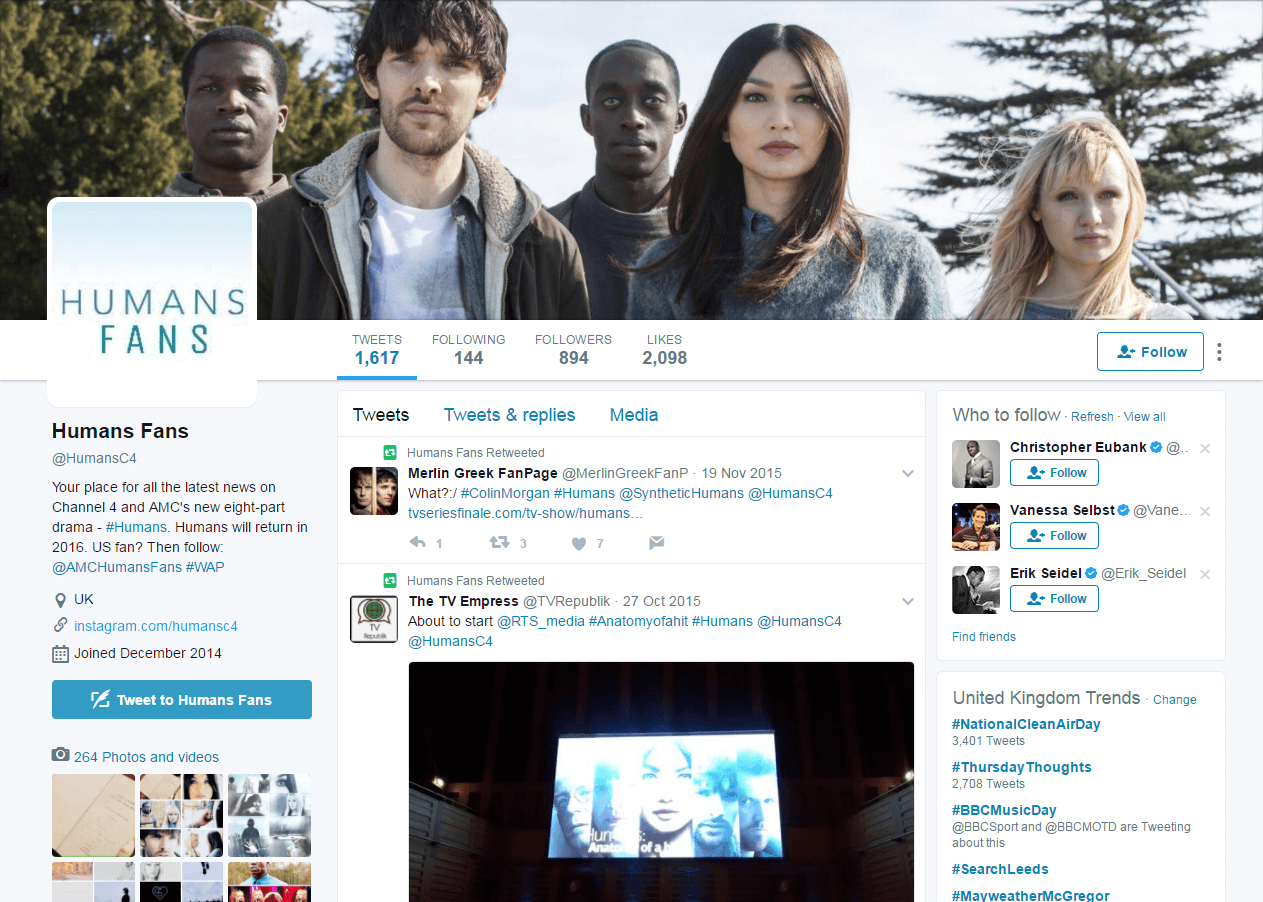Open the Media tab
The image size is (1263, 902).
tap(633, 415)
